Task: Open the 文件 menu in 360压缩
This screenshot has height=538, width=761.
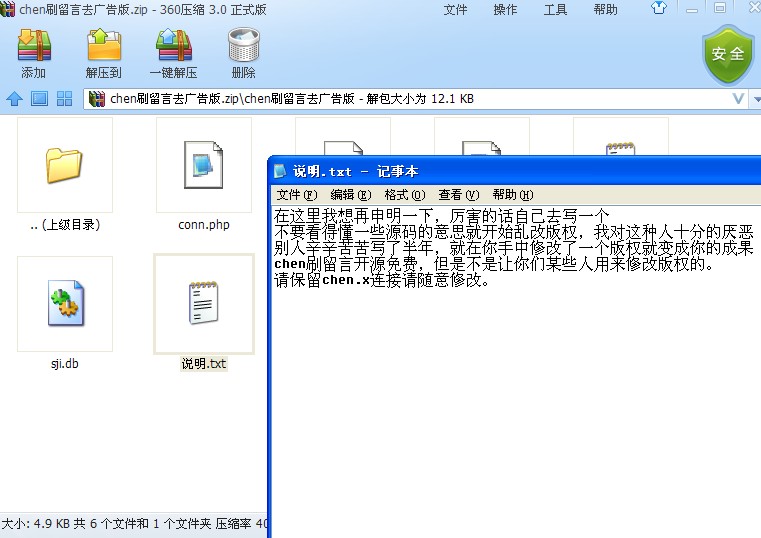Action: coord(455,10)
